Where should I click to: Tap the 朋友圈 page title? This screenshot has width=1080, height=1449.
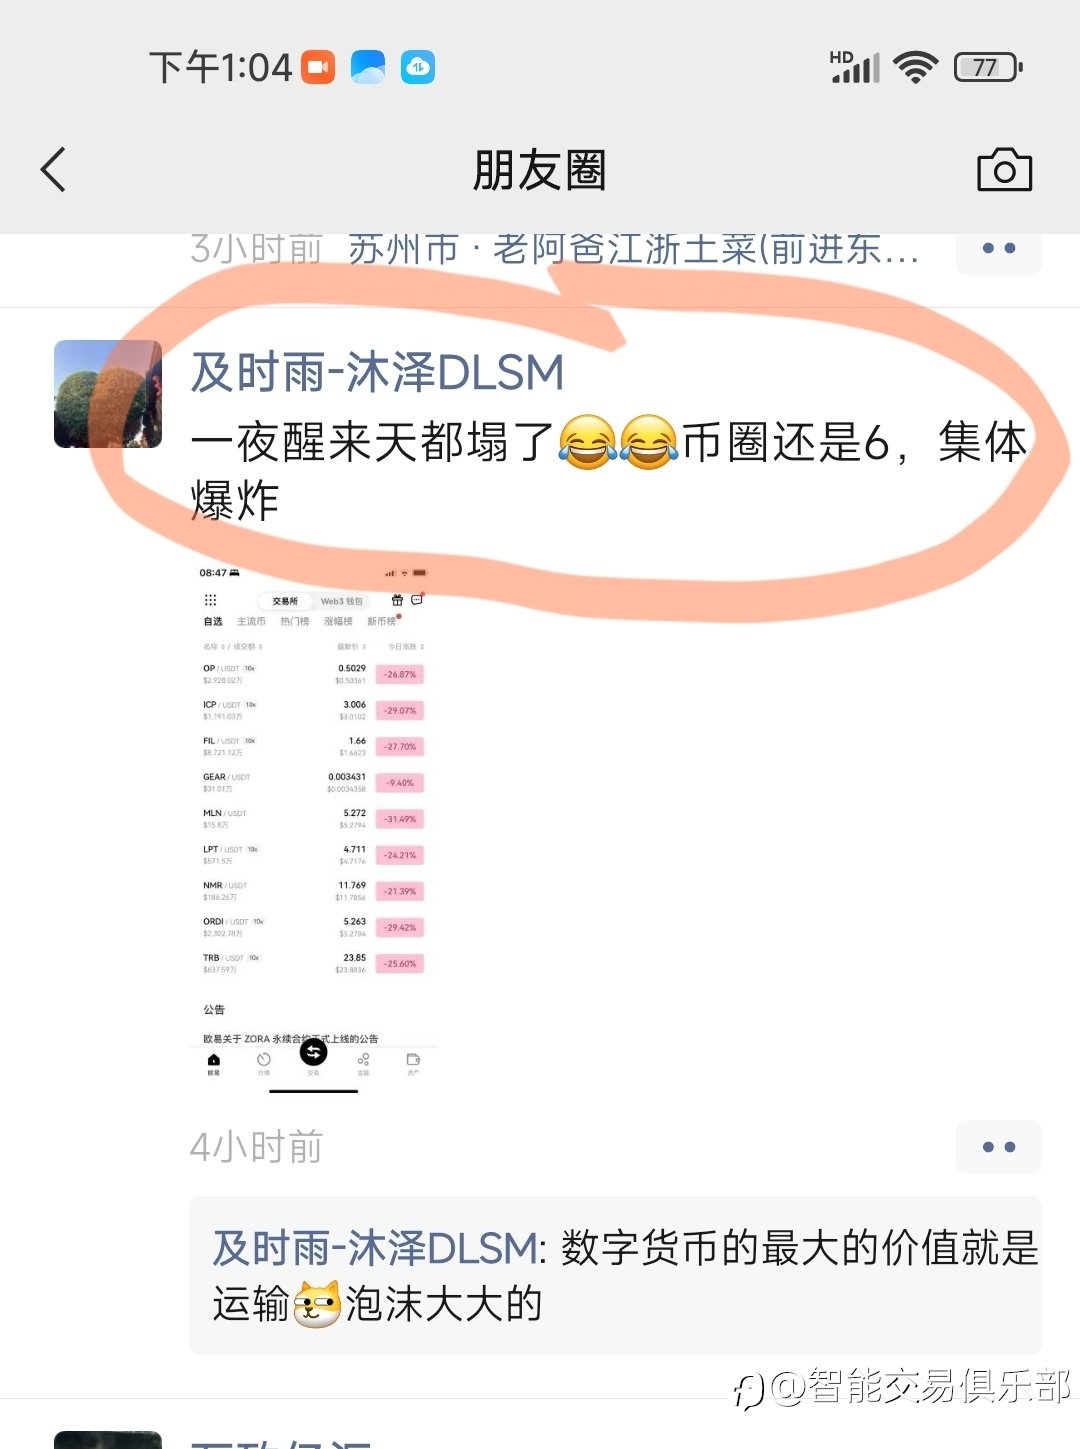click(540, 170)
